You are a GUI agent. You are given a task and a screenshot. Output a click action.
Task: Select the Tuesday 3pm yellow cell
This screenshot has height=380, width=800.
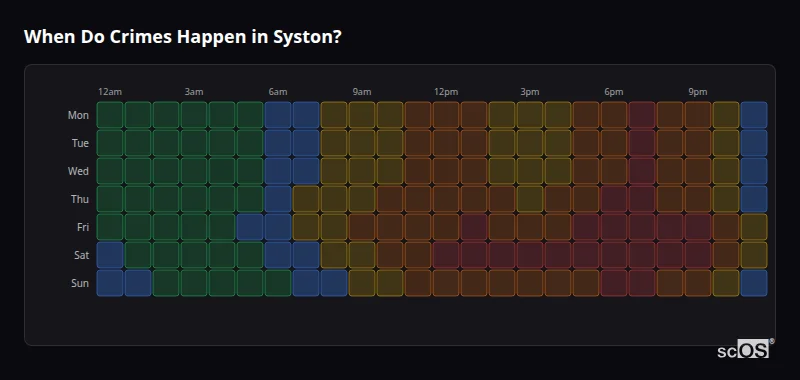tap(530, 143)
